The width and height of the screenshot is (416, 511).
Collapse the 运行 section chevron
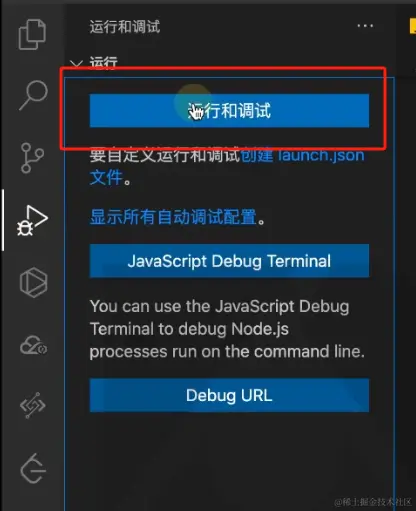point(76,63)
